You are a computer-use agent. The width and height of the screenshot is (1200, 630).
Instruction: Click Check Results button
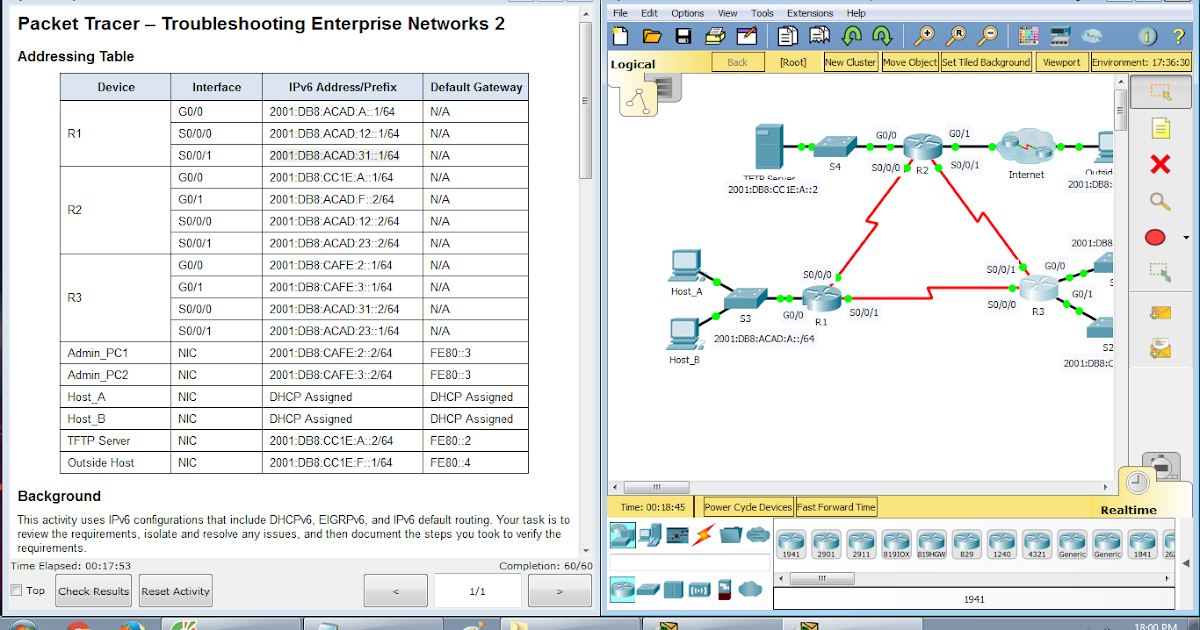coord(94,591)
